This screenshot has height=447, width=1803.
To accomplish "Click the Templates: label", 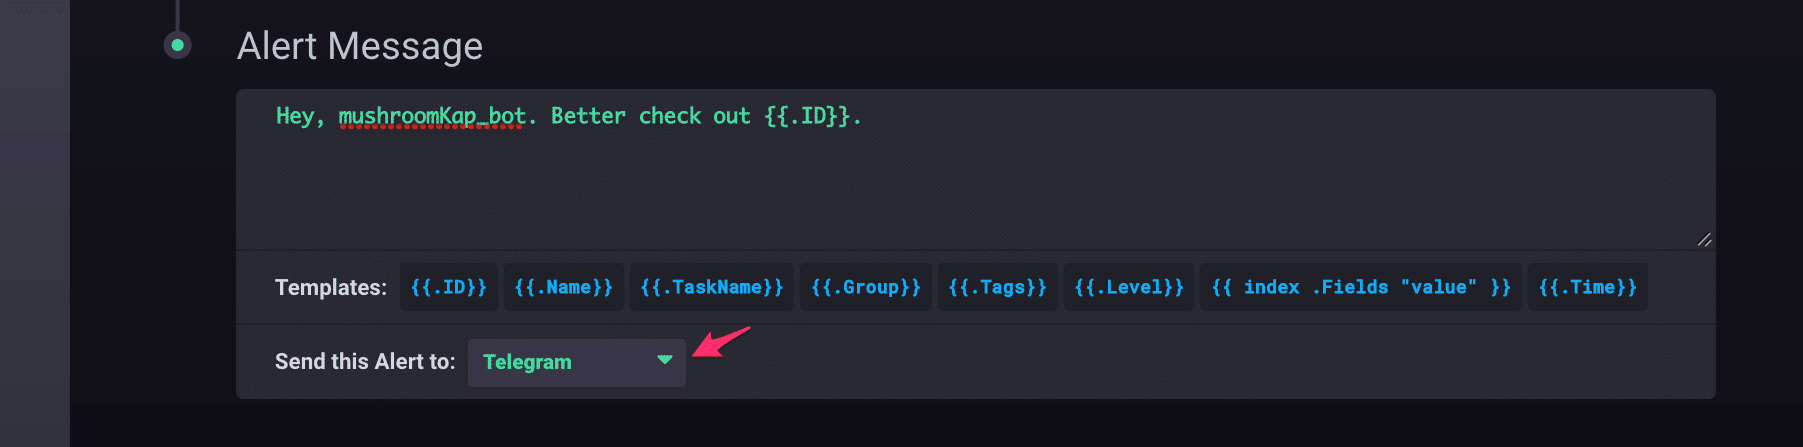I will click(331, 288).
